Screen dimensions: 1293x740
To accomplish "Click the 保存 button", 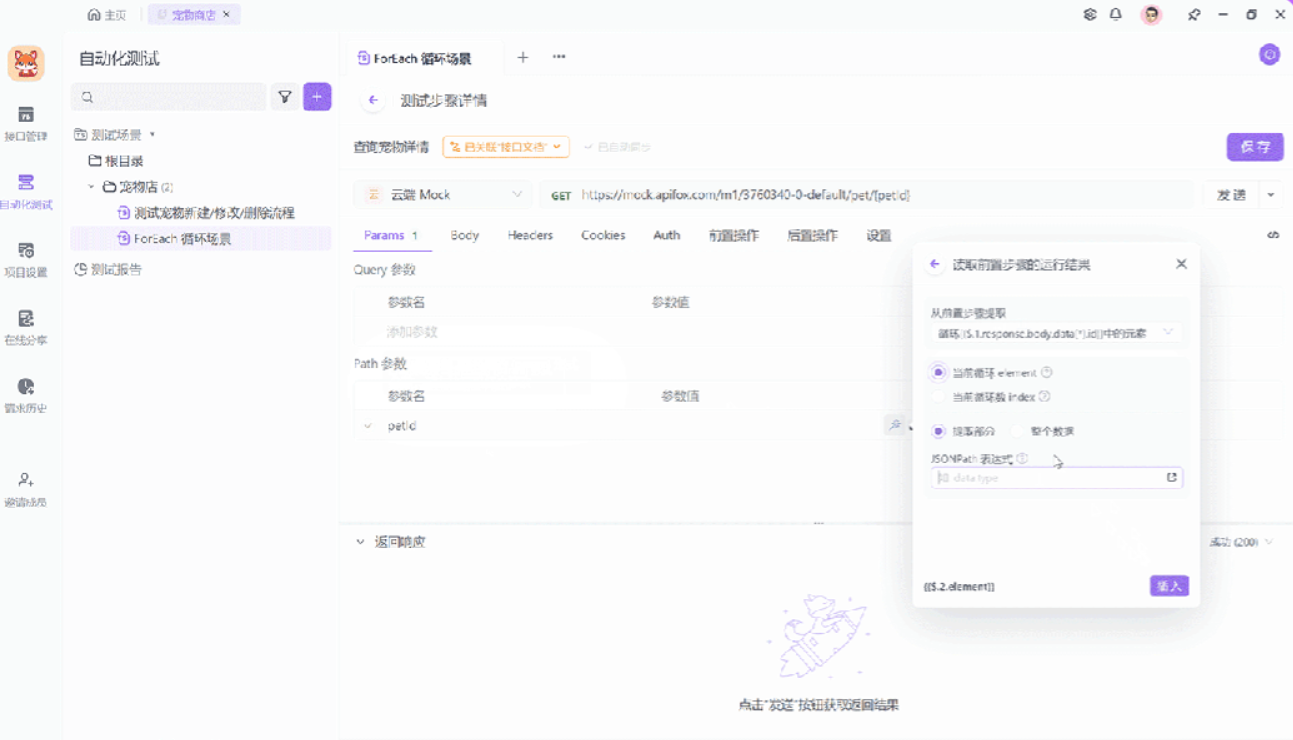I will pos(1255,146).
